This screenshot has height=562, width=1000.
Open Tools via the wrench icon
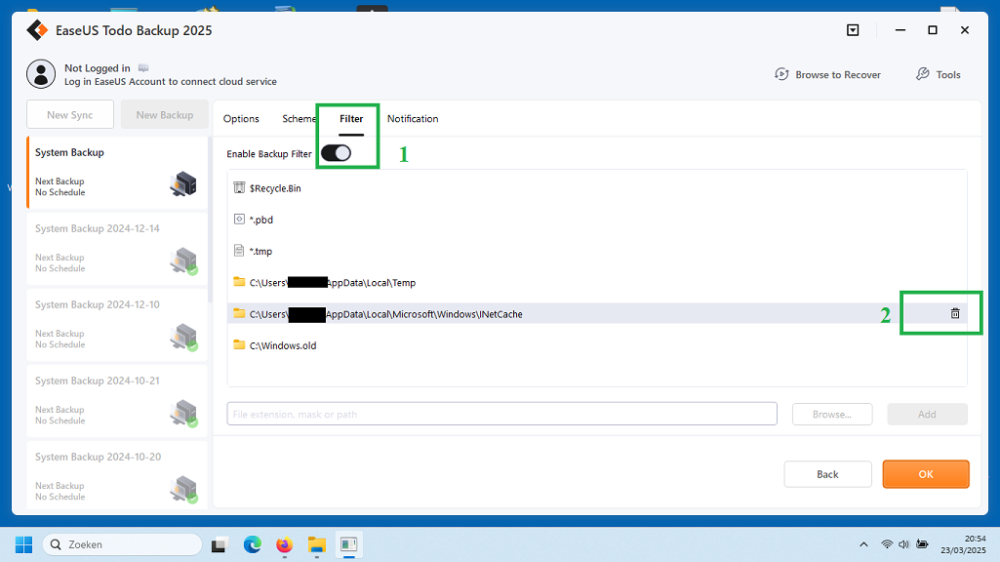click(x=923, y=75)
